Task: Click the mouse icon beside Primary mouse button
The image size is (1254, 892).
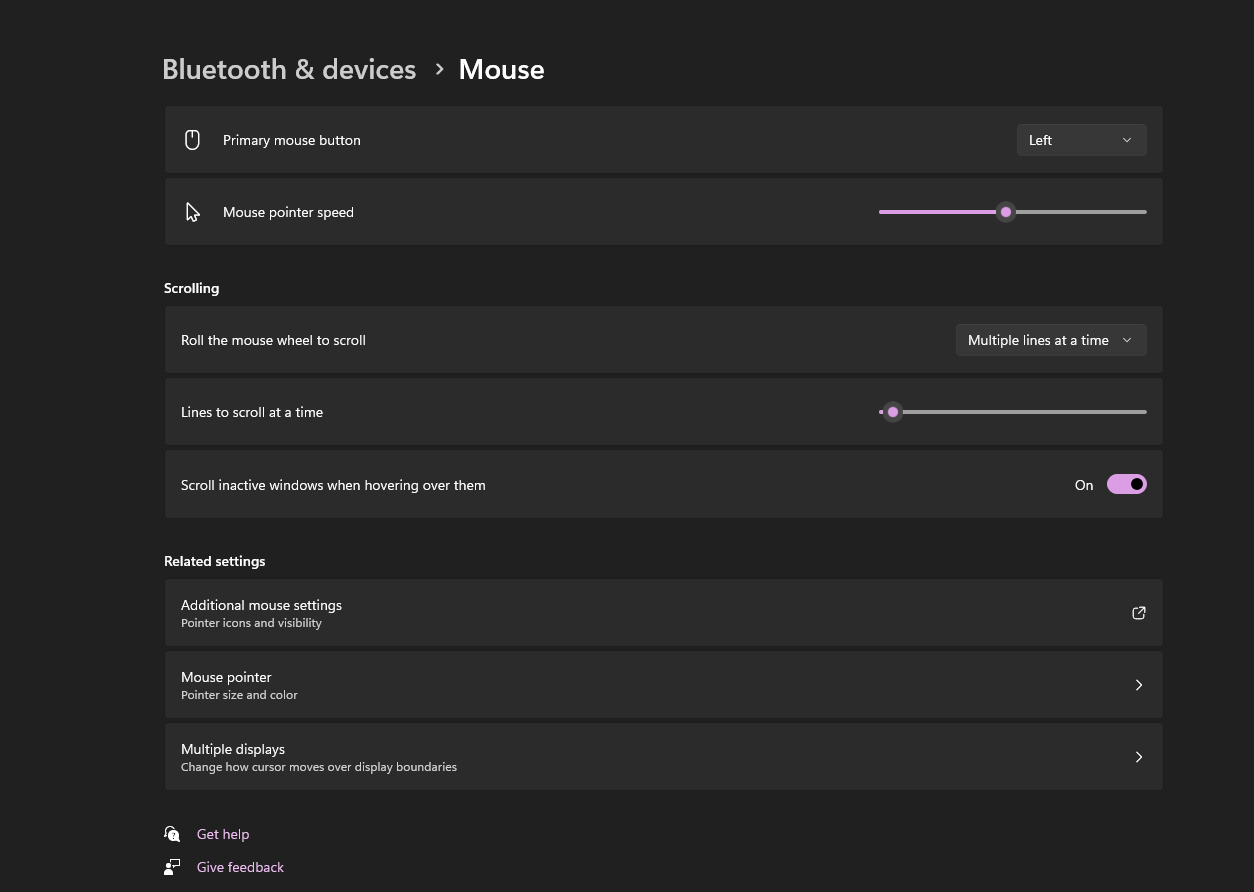Action: click(193, 140)
